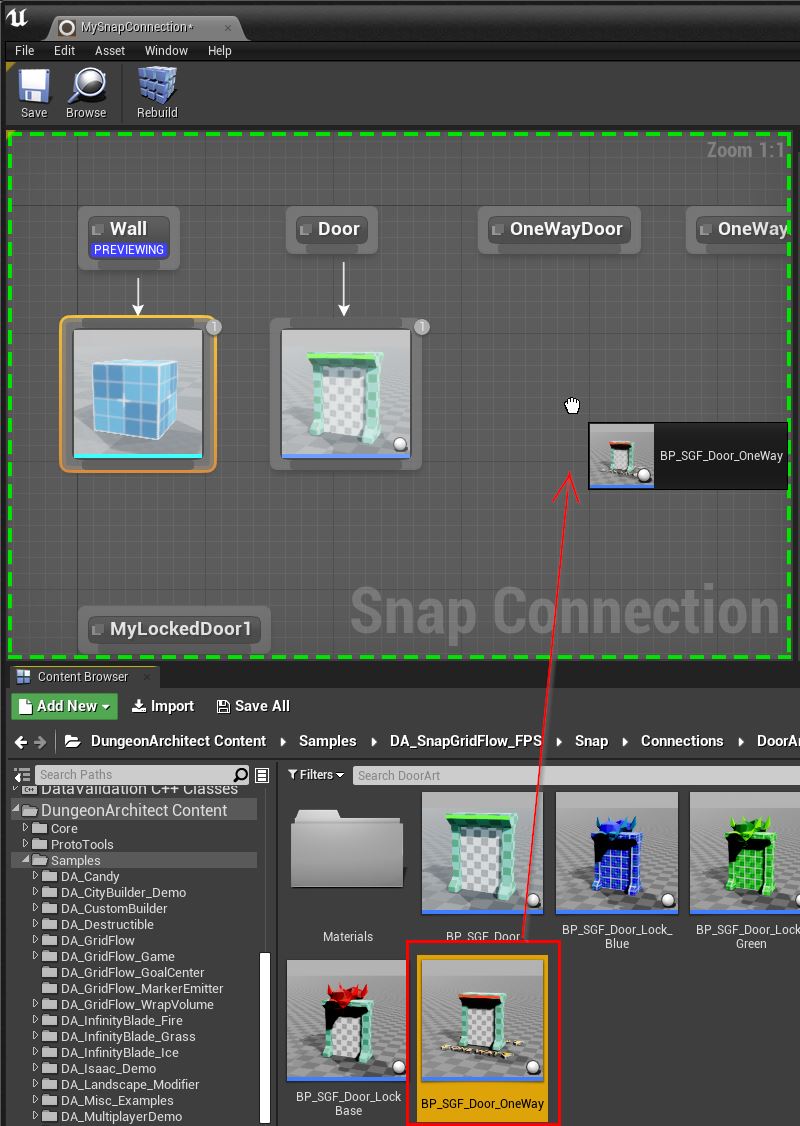
Task: Go forward with the right arrow icon
Action: 40,742
